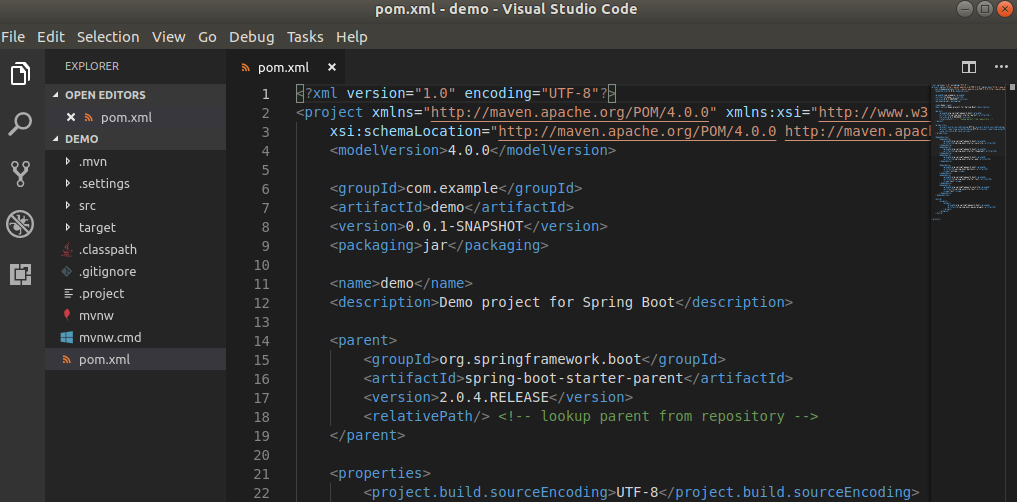This screenshot has width=1017, height=502.
Task: Open the Edit menu
Action: pos(51,37)
